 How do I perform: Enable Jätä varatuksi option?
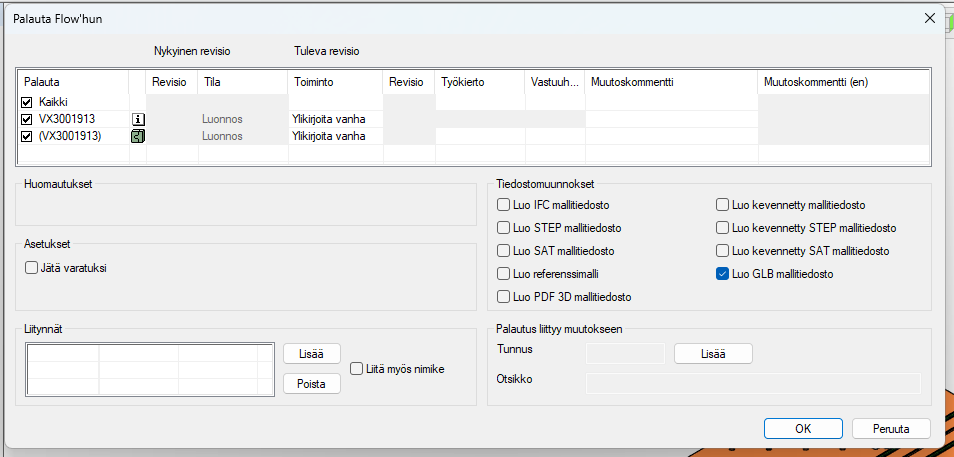click(31, 267)
